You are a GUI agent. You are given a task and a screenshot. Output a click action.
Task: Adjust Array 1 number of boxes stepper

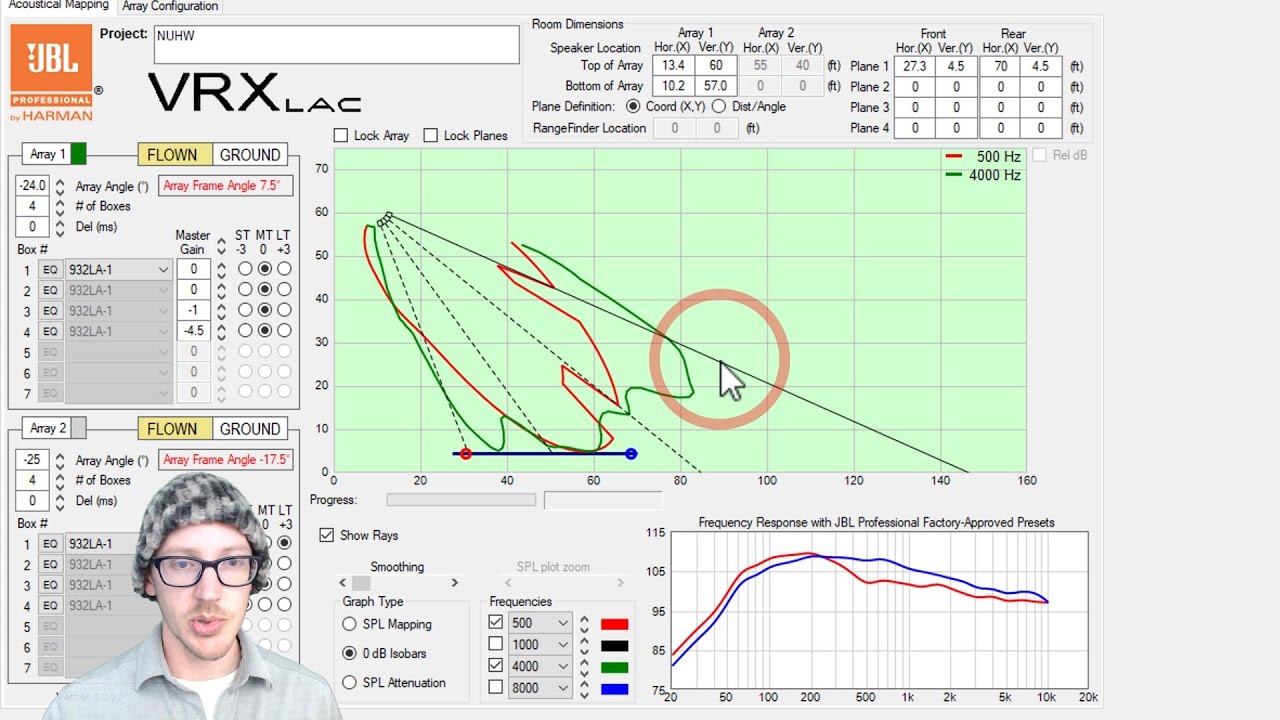click(60, 206)
